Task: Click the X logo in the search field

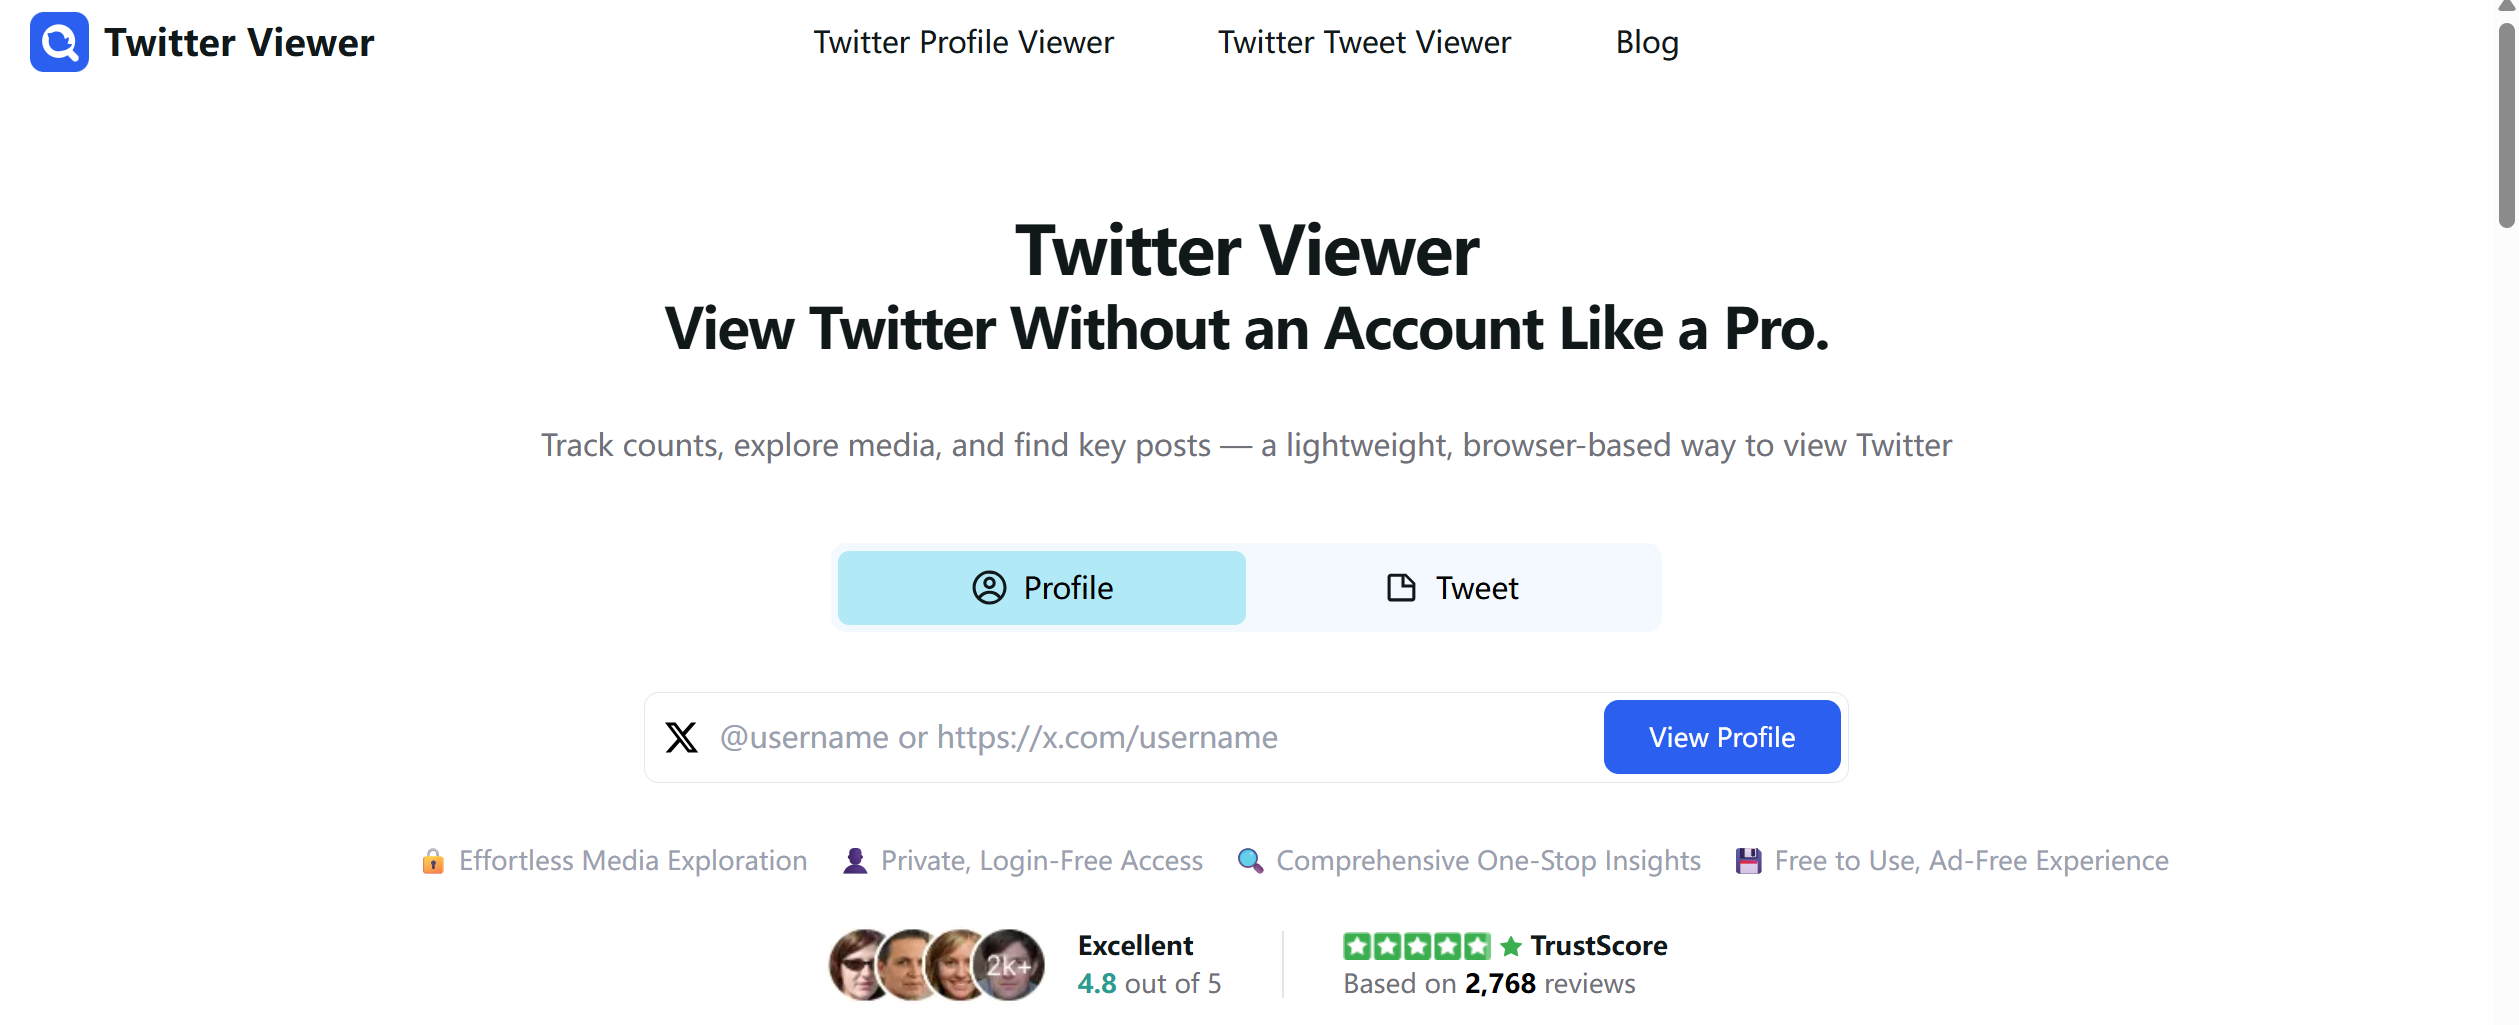Action: tap(682, 738)
